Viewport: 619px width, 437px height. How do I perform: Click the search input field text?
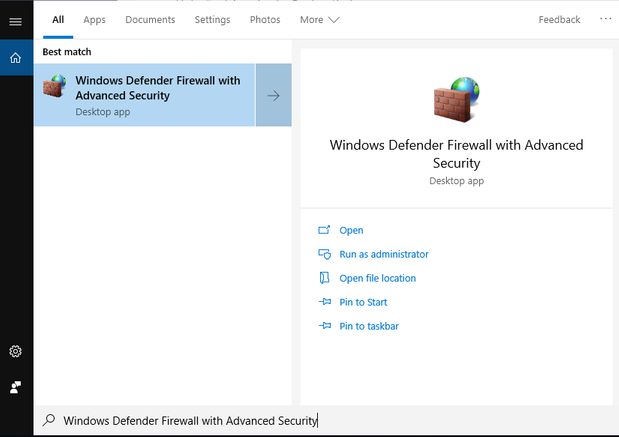tap(190, 420)
